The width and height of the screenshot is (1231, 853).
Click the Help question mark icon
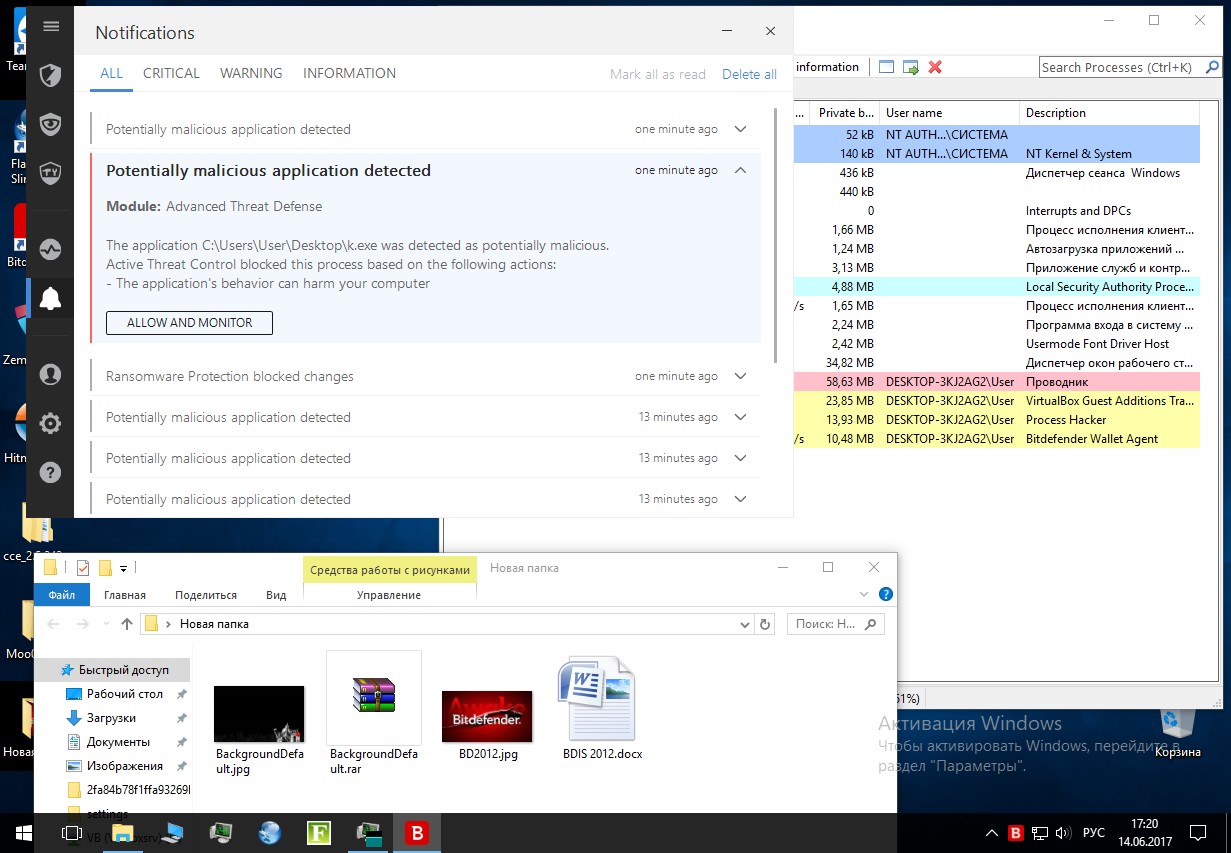pyautogui.click(x=50, y=473)
